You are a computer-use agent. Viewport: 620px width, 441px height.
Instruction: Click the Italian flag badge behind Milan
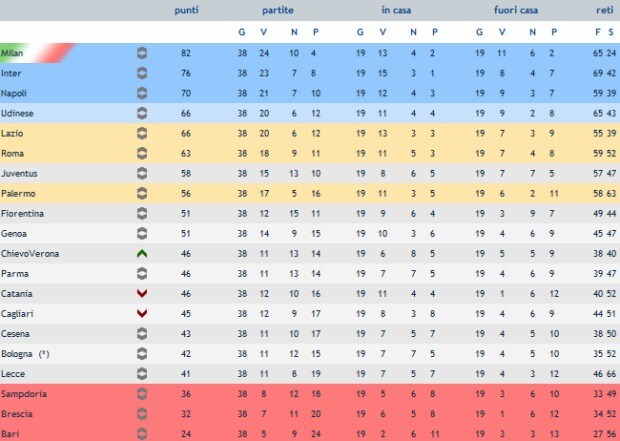[38, 53]
